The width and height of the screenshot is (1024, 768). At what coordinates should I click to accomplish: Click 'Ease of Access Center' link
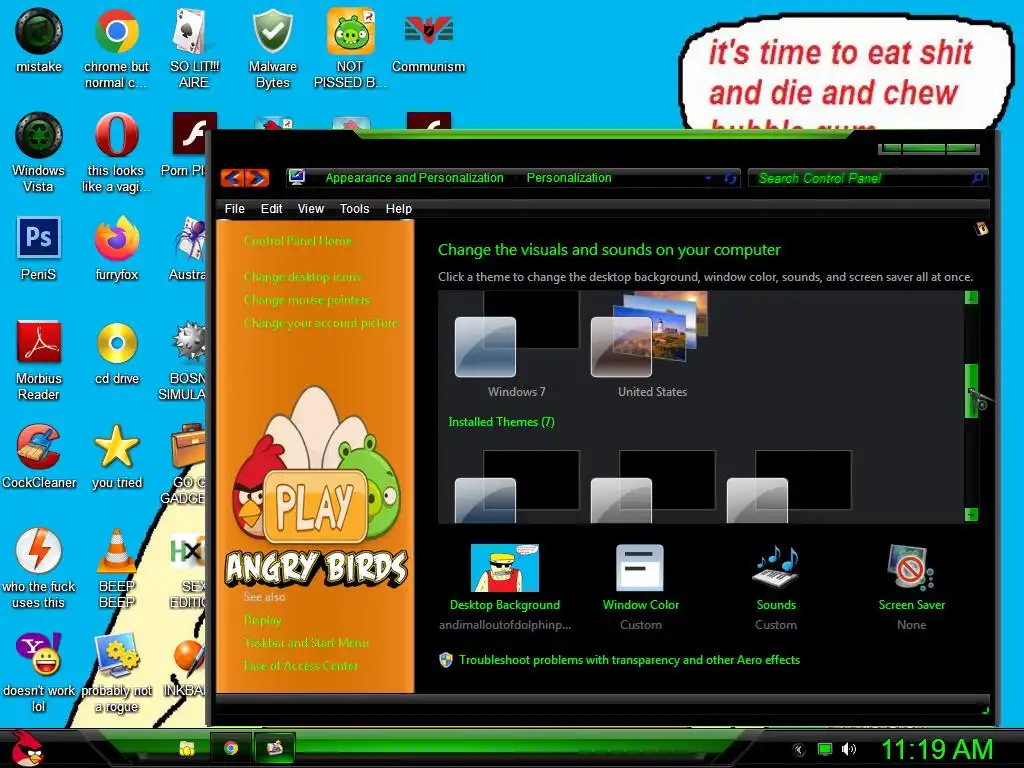(x=300, y=665)
